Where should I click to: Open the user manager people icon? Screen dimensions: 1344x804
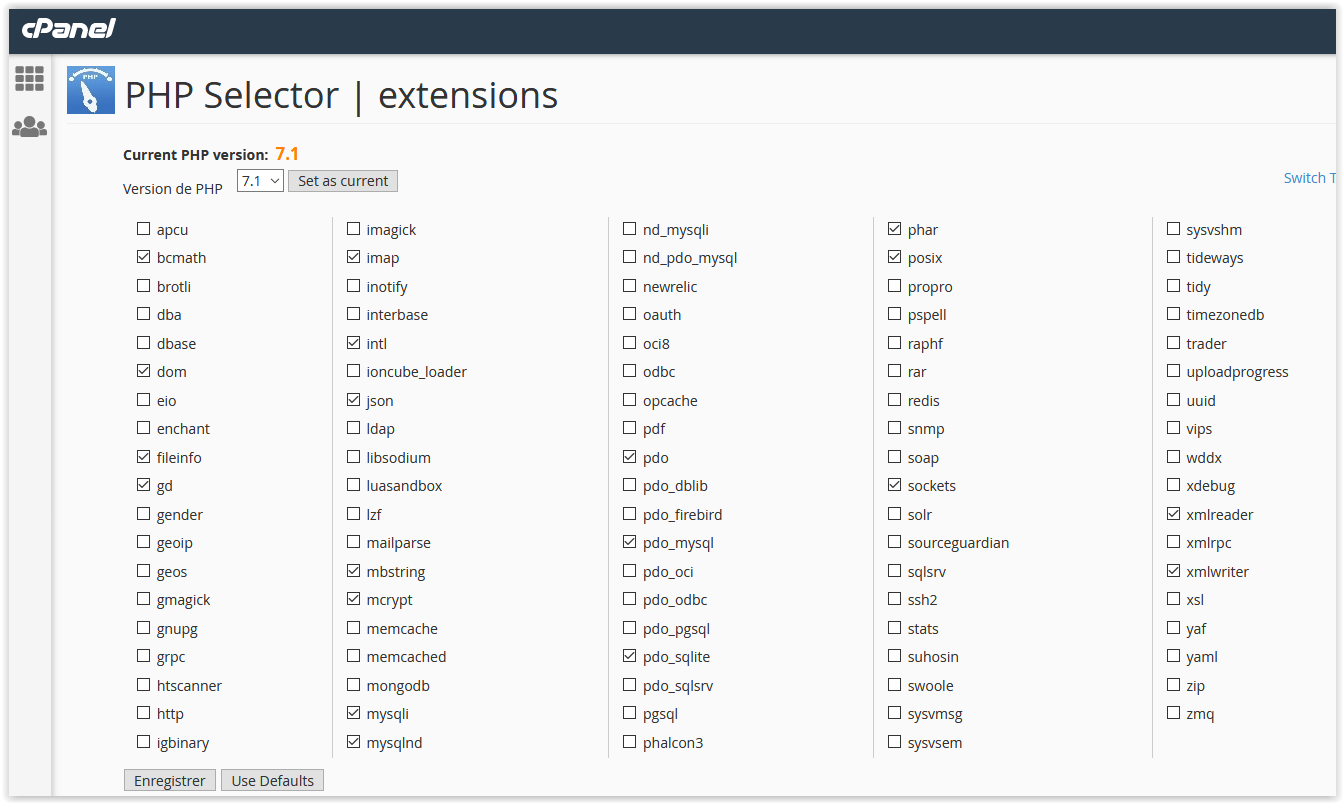(x=29, y=127)
